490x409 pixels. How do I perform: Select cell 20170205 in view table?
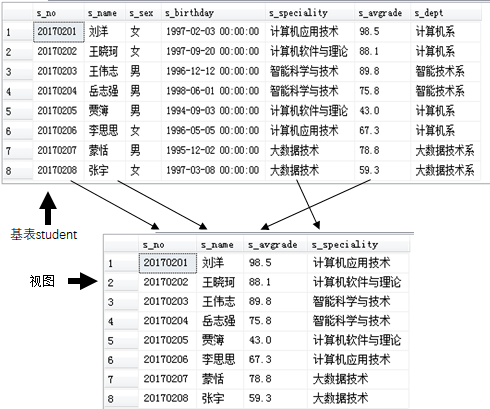[x=168, y=340]
